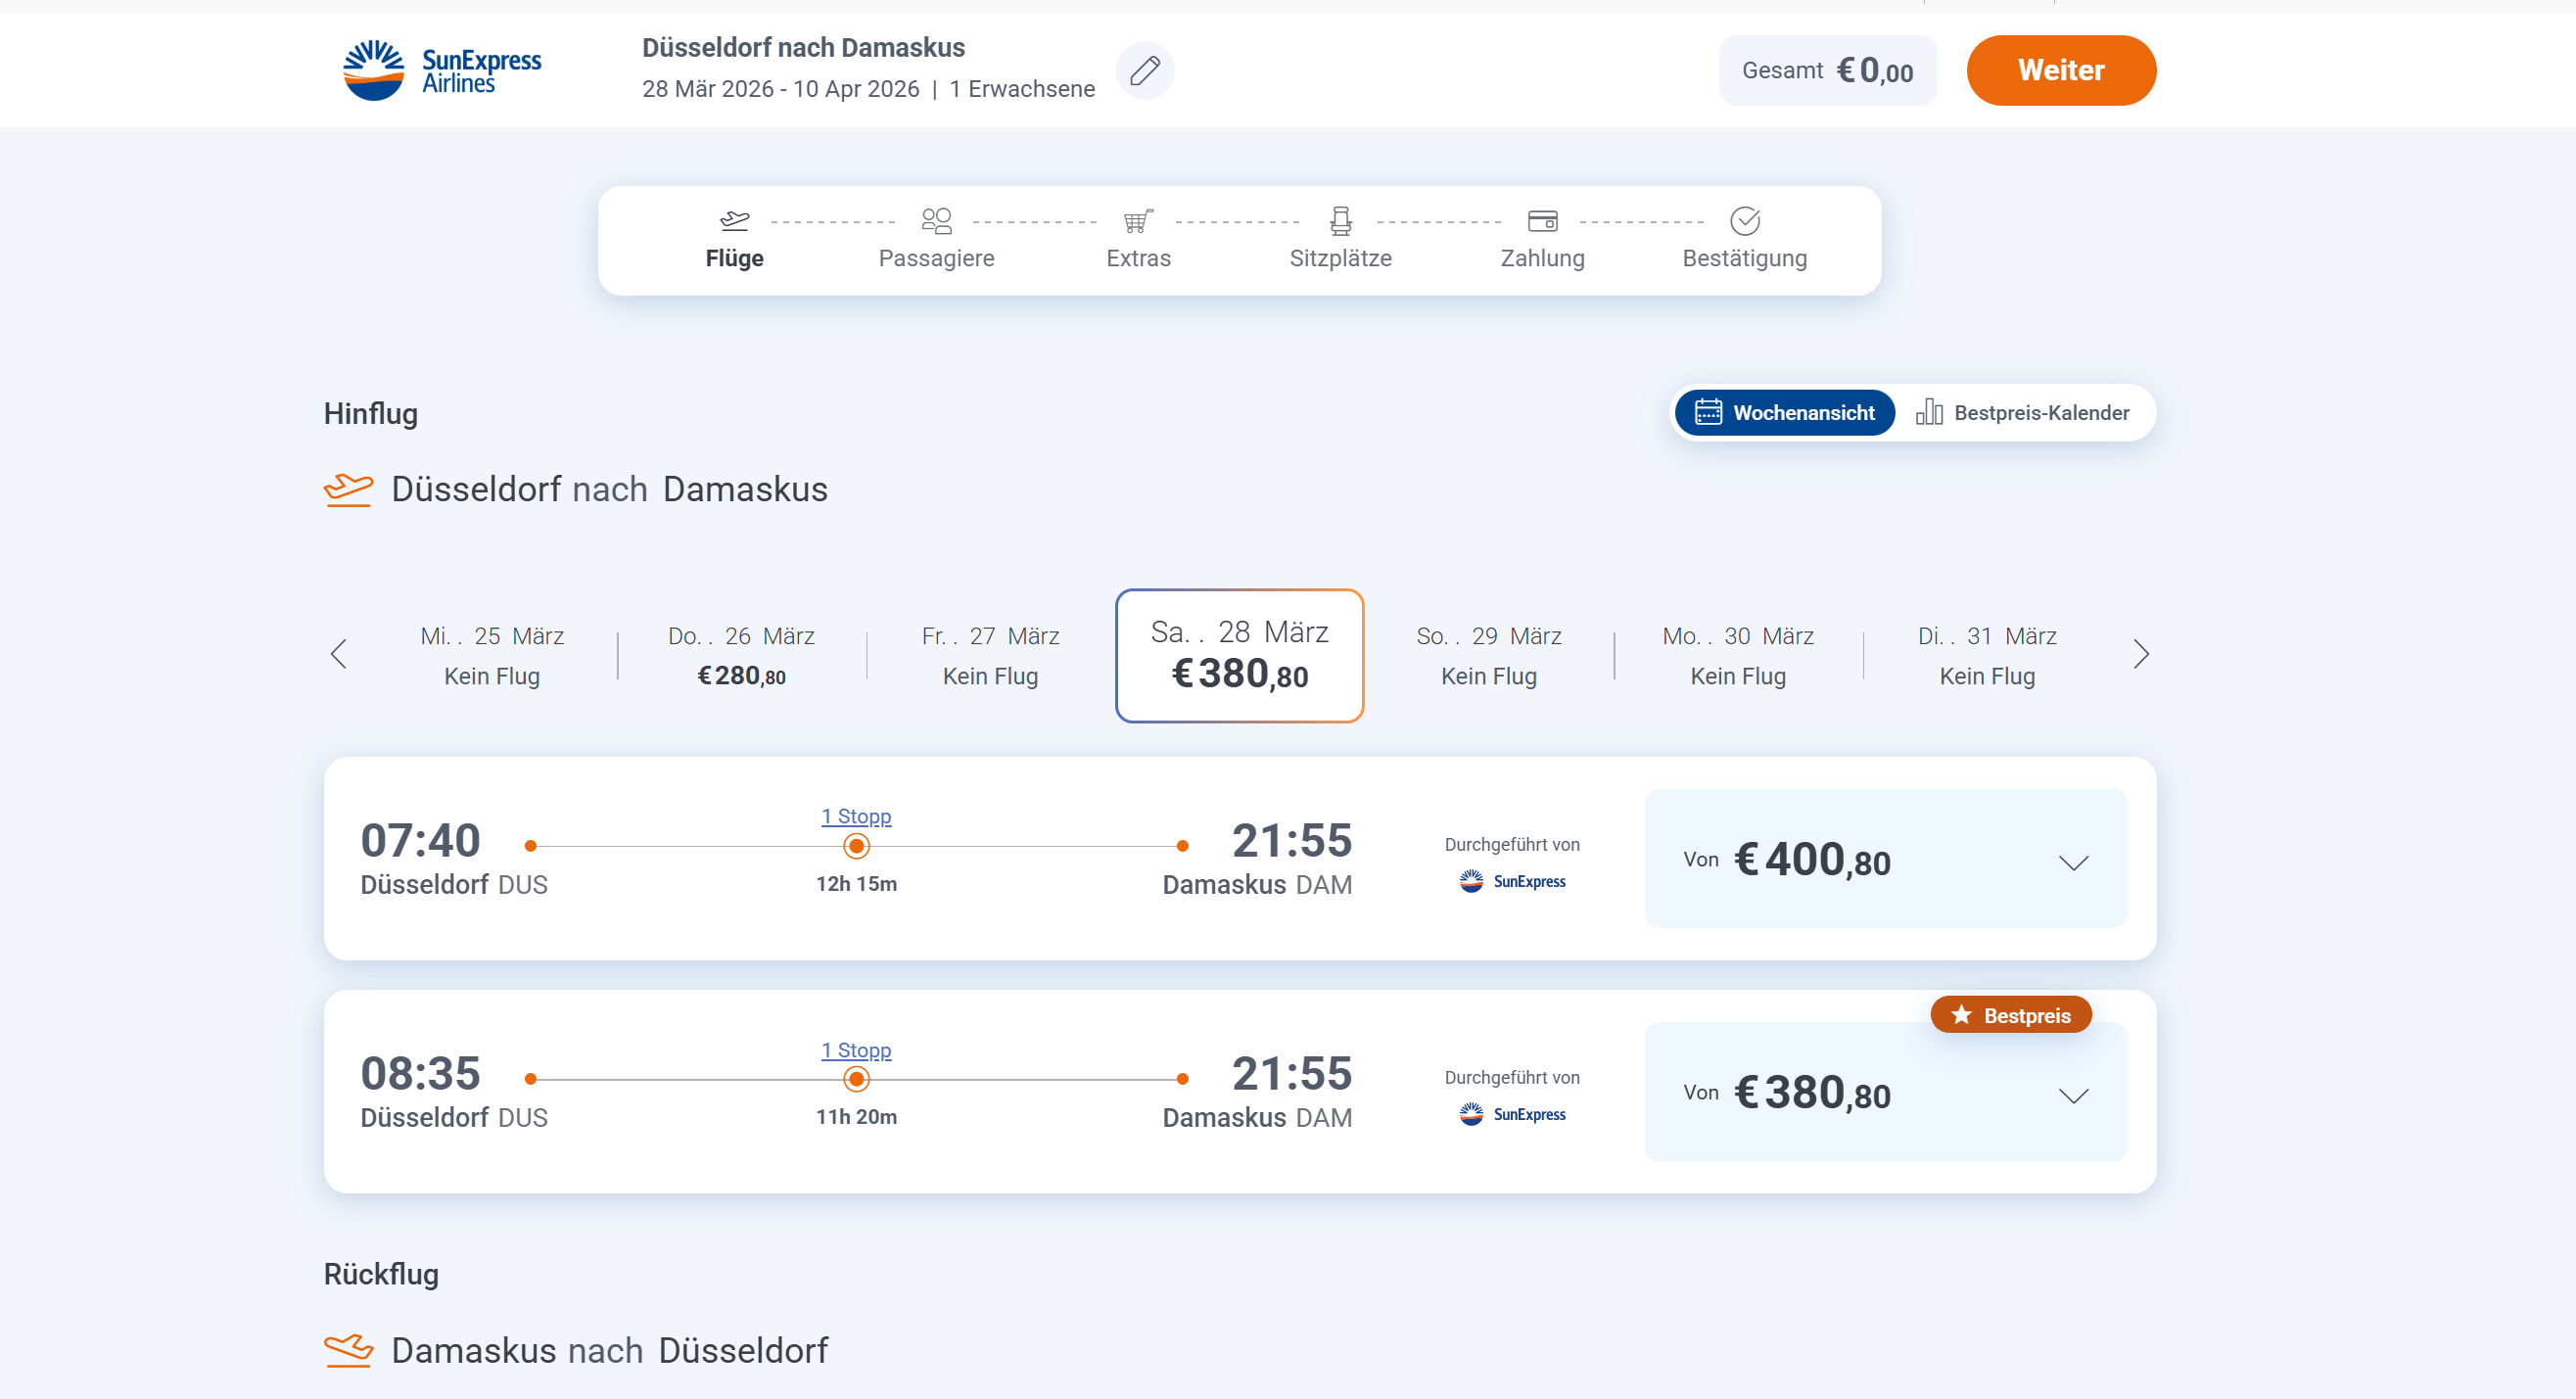Expand fares for the 07:40 flight

[2073, 862]
